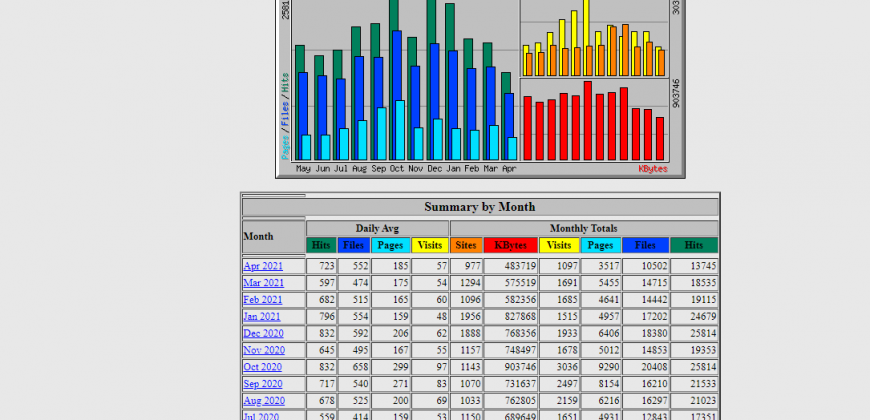The width and height of the screenshot is (870, 420).
Task: Click the yellow Monthly Totals Visits header
Action: coord(559,245)
